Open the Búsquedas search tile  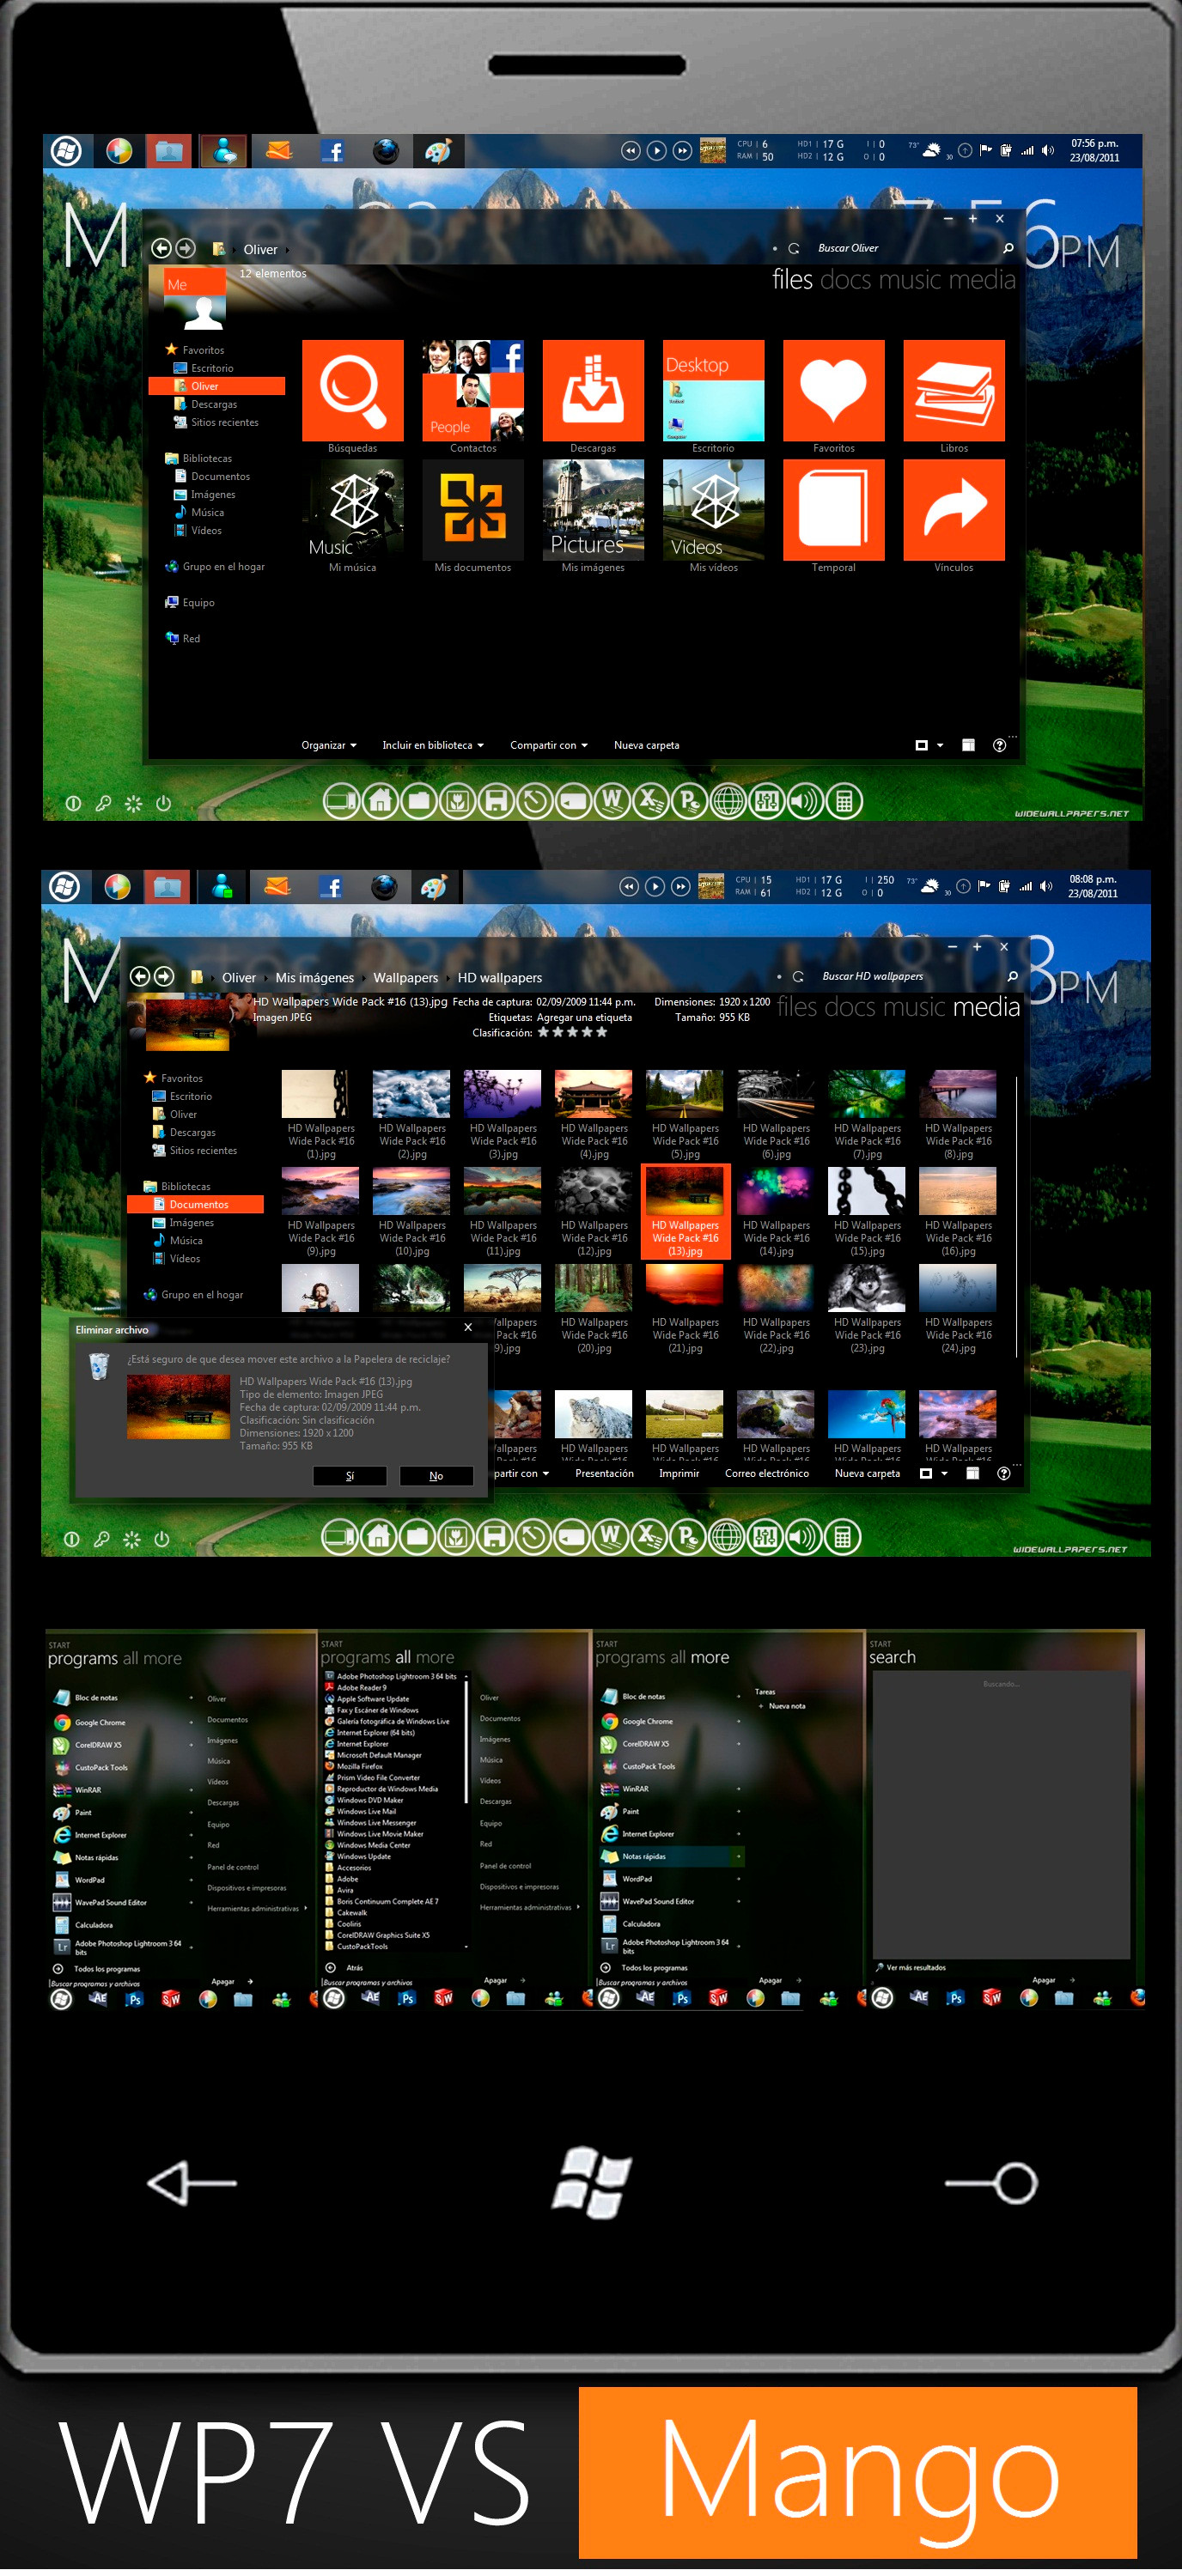click(352, 390)
